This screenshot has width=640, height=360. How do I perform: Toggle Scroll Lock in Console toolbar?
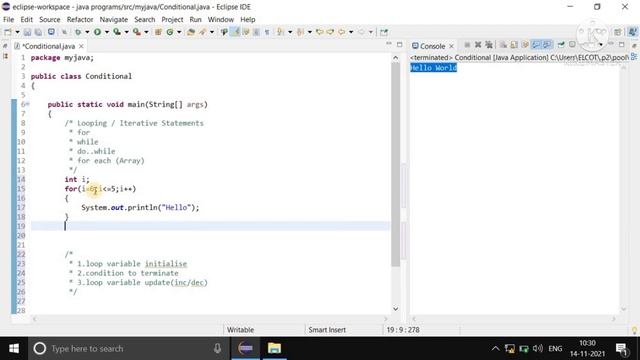coord(514,44)
